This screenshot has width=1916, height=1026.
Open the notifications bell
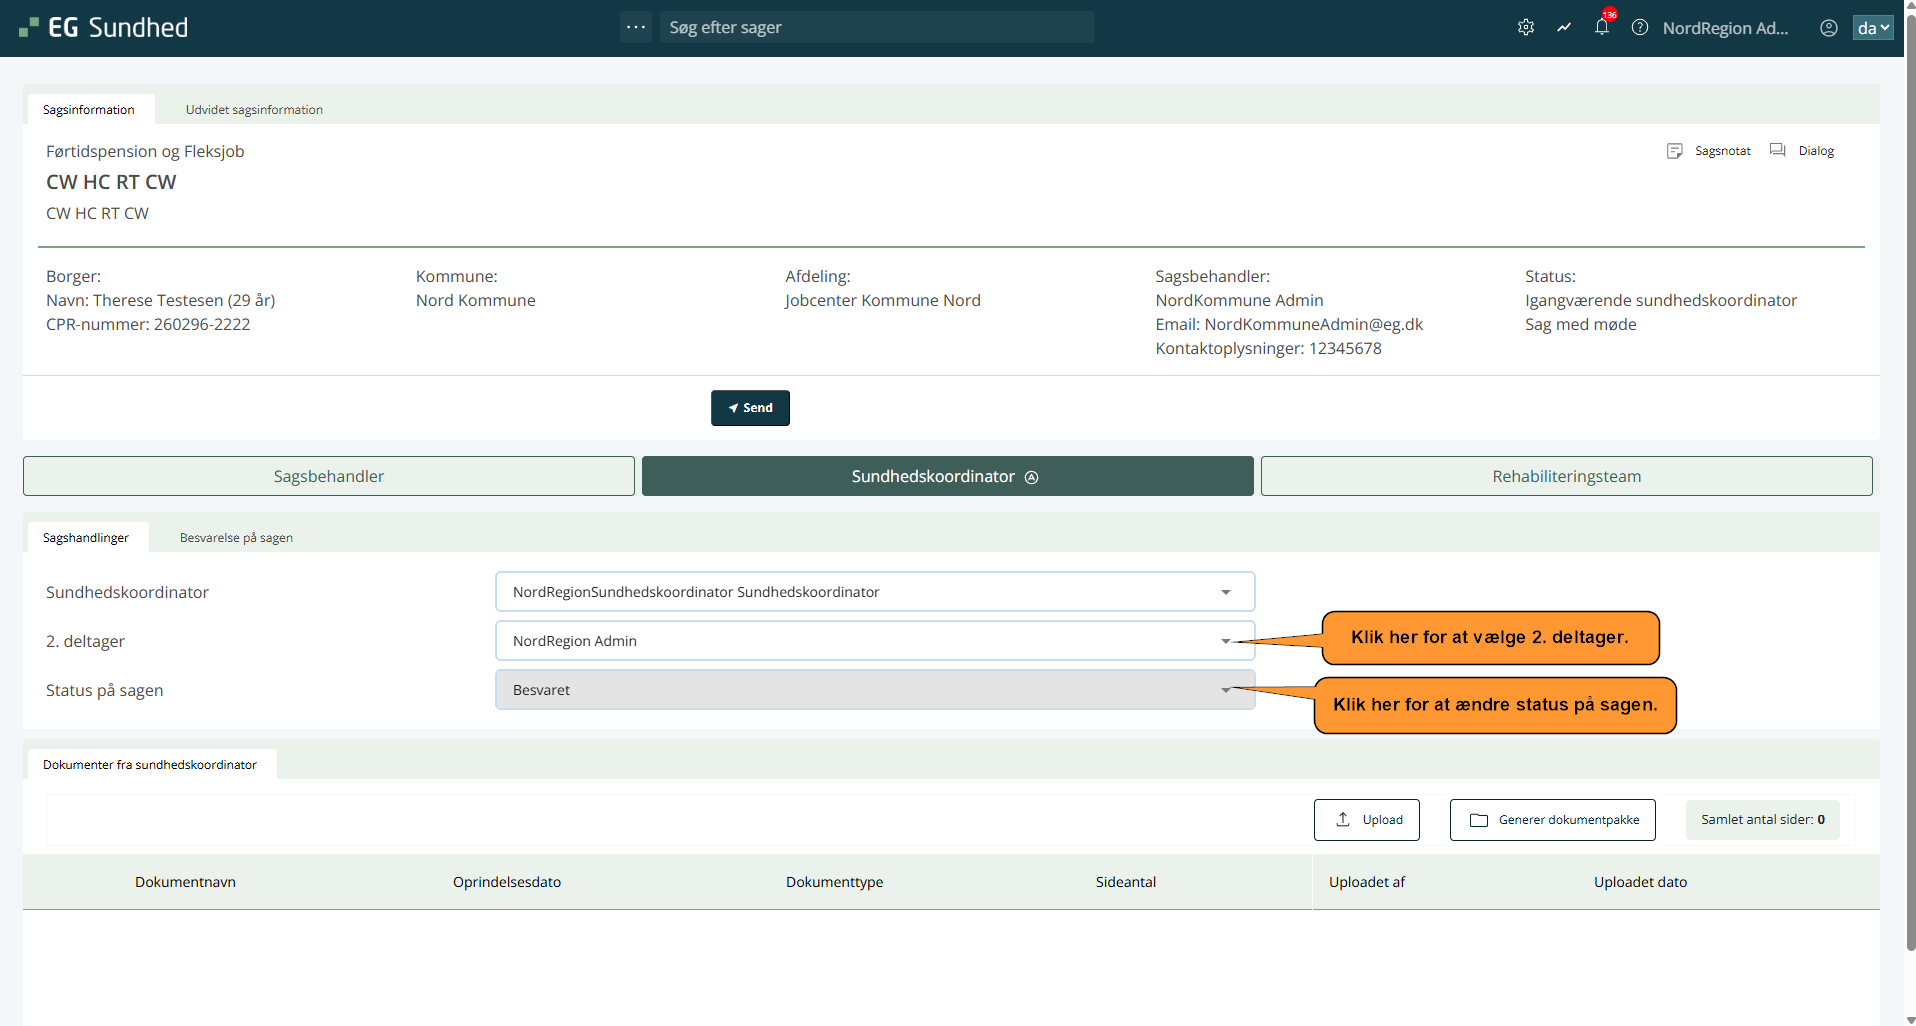pyautogui.click(x=1602, y=28)
